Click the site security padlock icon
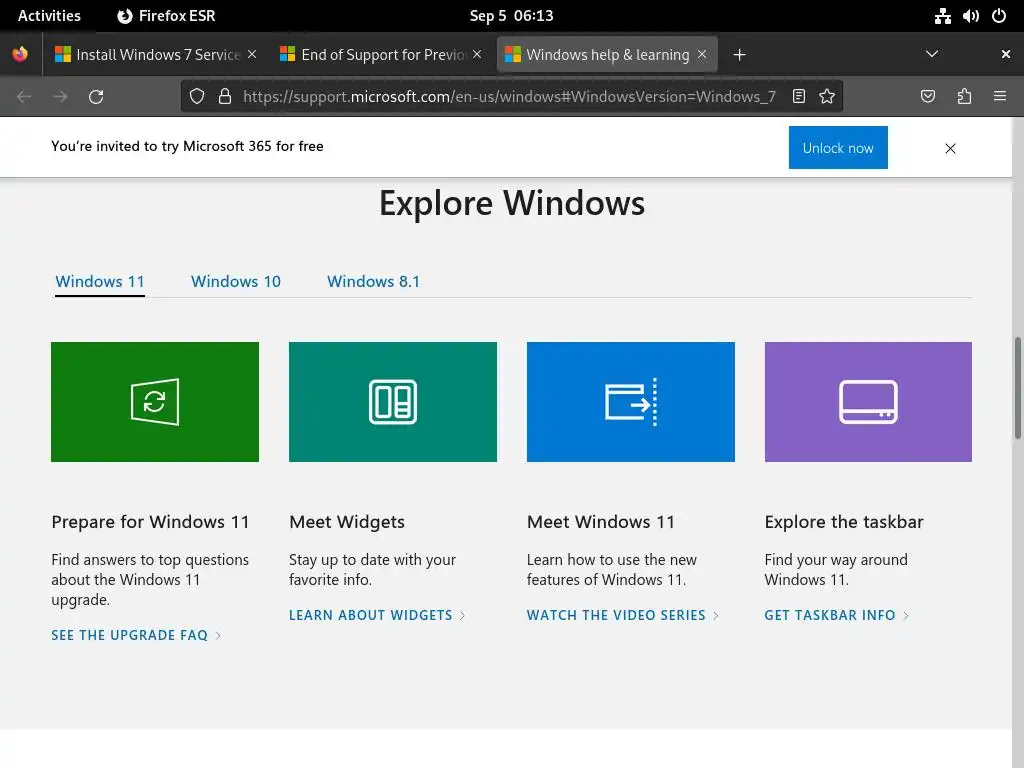 225,97
